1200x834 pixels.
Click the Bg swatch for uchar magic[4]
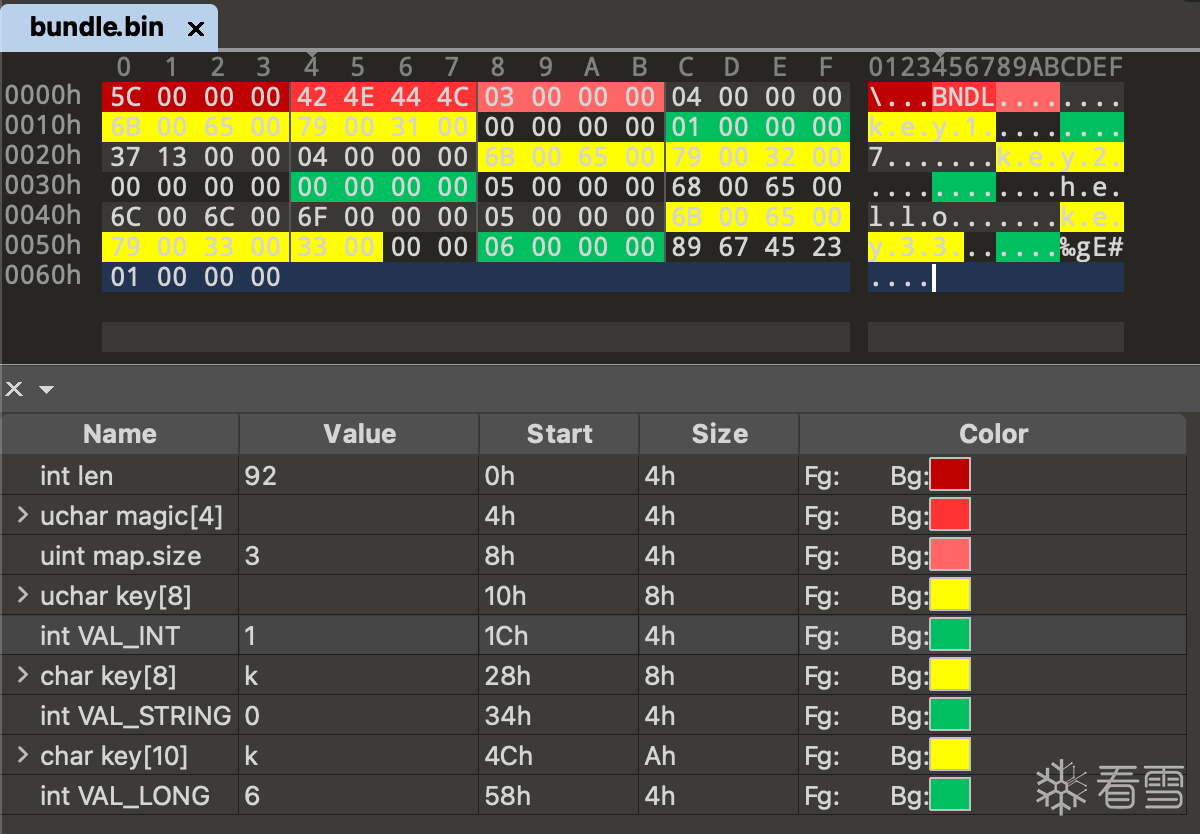point(950,515)
